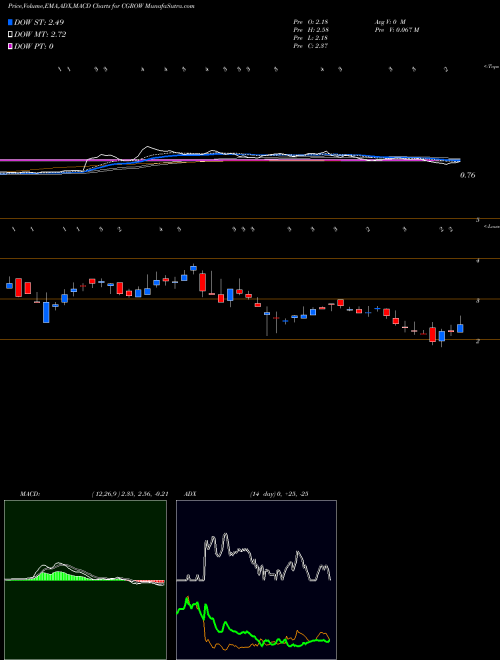Select the ADX (14 day) values text

click(277, 494)
